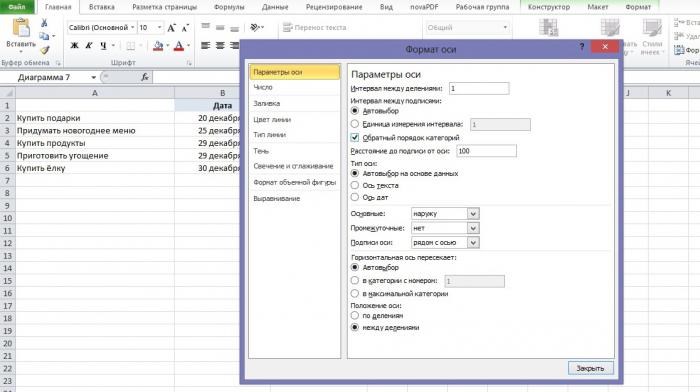700x392 pixels.
Task: Open the Число section in dialog
Action: (x=294, y=87)
